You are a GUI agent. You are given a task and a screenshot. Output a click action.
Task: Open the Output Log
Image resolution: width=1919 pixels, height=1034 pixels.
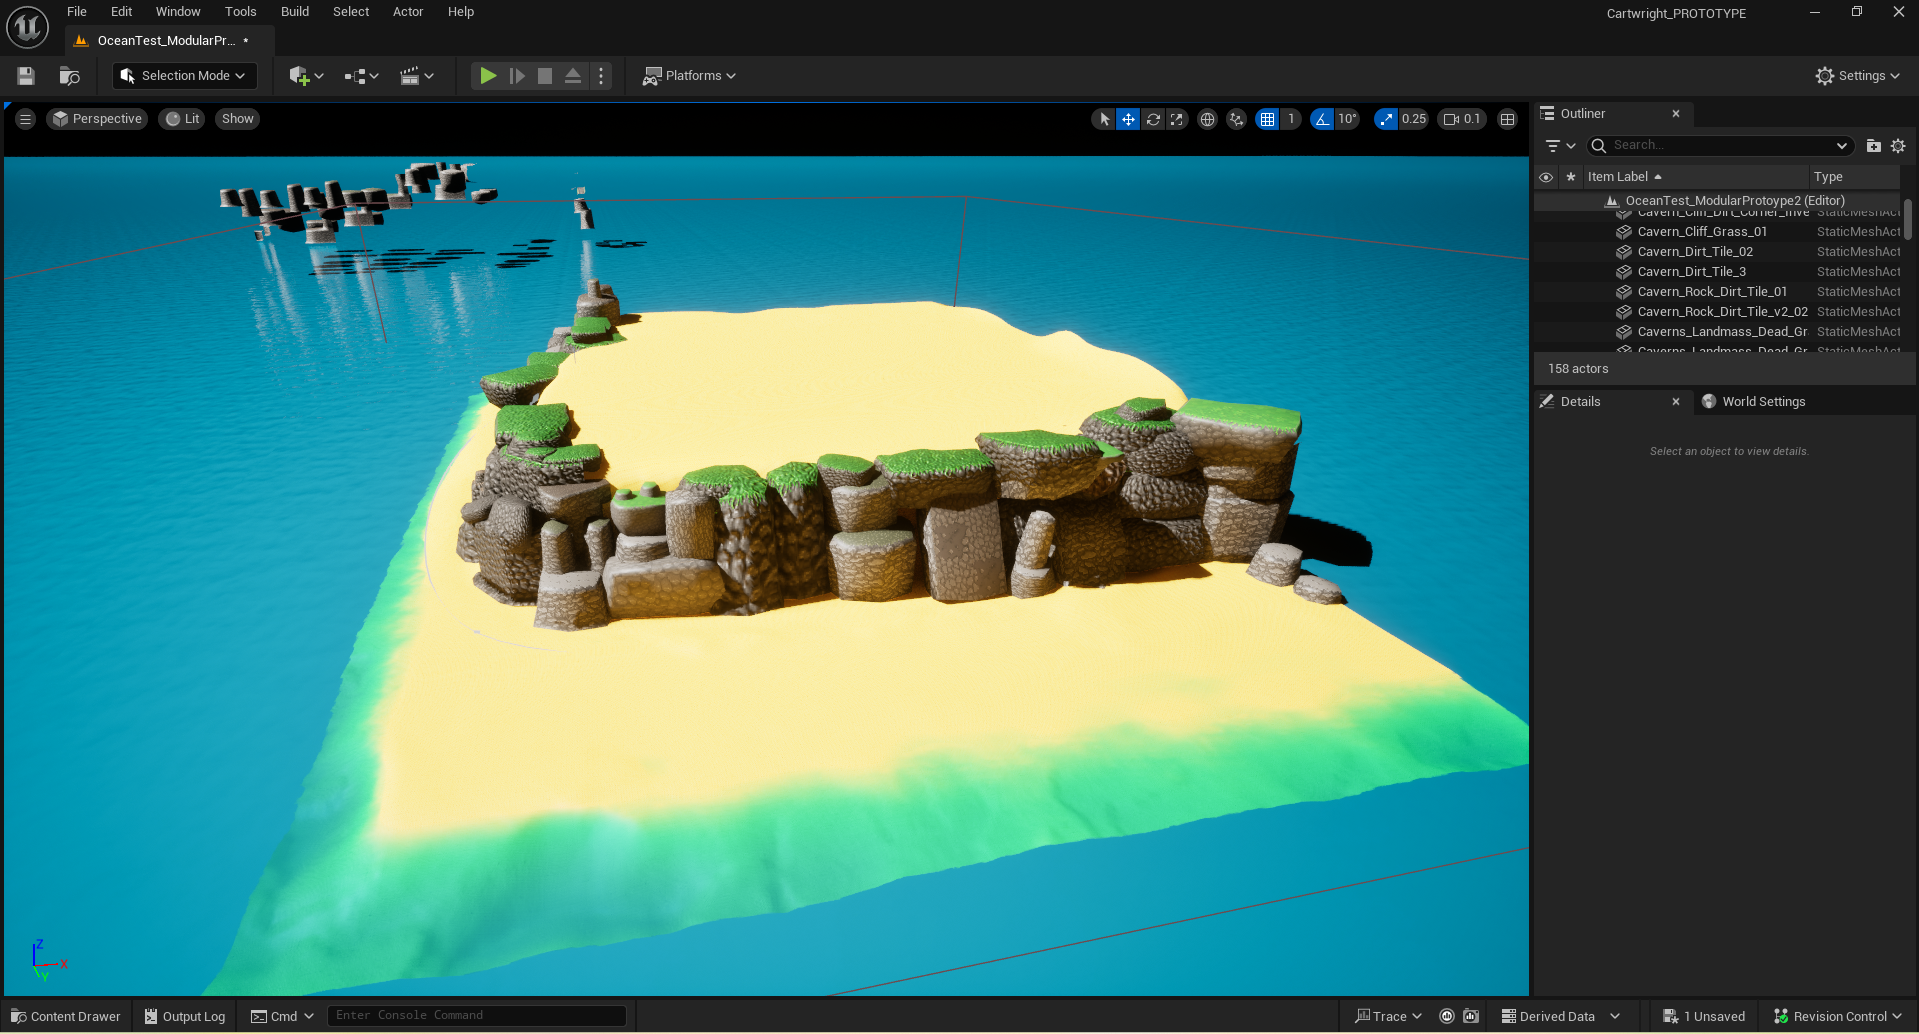click(185, 1017)
